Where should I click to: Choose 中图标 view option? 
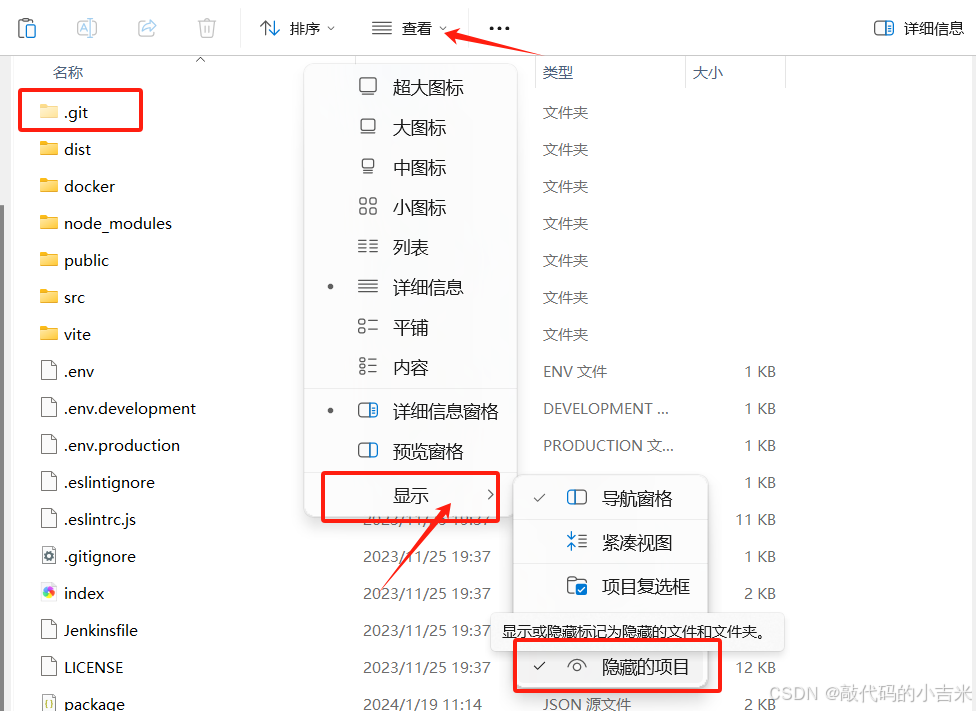pos(410,167)
